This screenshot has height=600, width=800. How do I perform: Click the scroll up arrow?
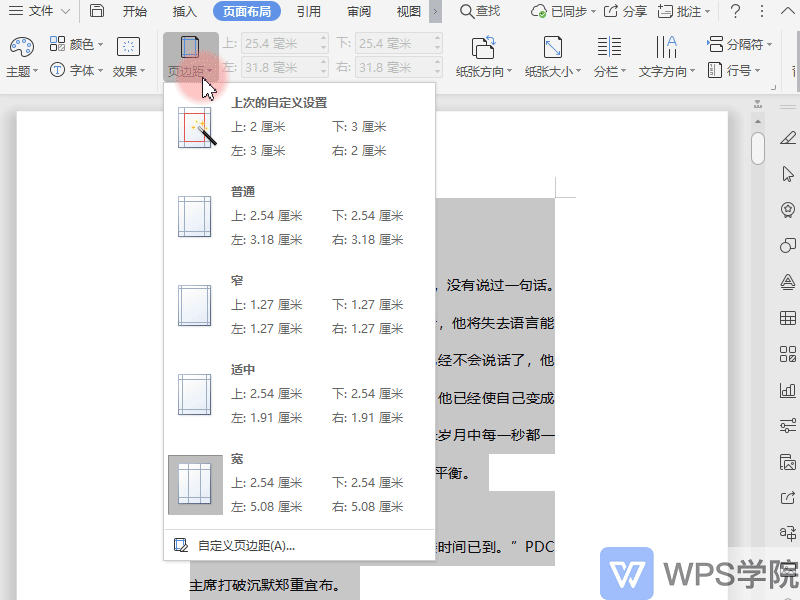[x=758, y=121]
